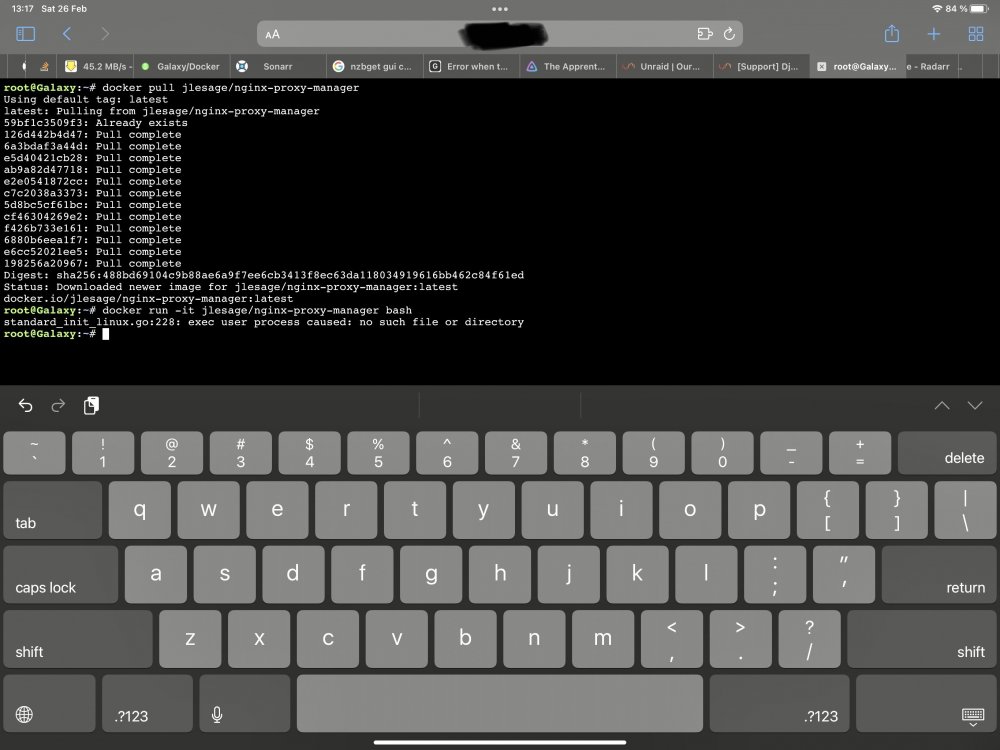
Task: Tap the hide keyboard key
Action: point(926,703)
